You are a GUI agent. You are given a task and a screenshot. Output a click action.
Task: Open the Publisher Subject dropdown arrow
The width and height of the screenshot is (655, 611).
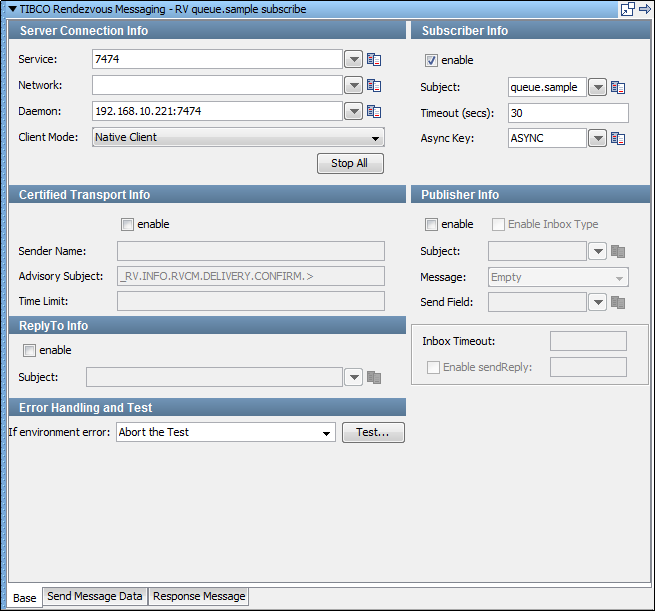pos(598,251)
